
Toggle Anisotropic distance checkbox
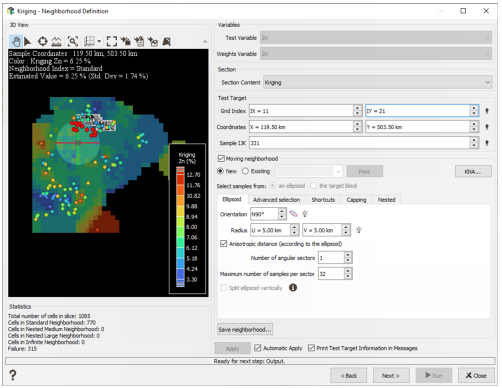tap(224, 244)
